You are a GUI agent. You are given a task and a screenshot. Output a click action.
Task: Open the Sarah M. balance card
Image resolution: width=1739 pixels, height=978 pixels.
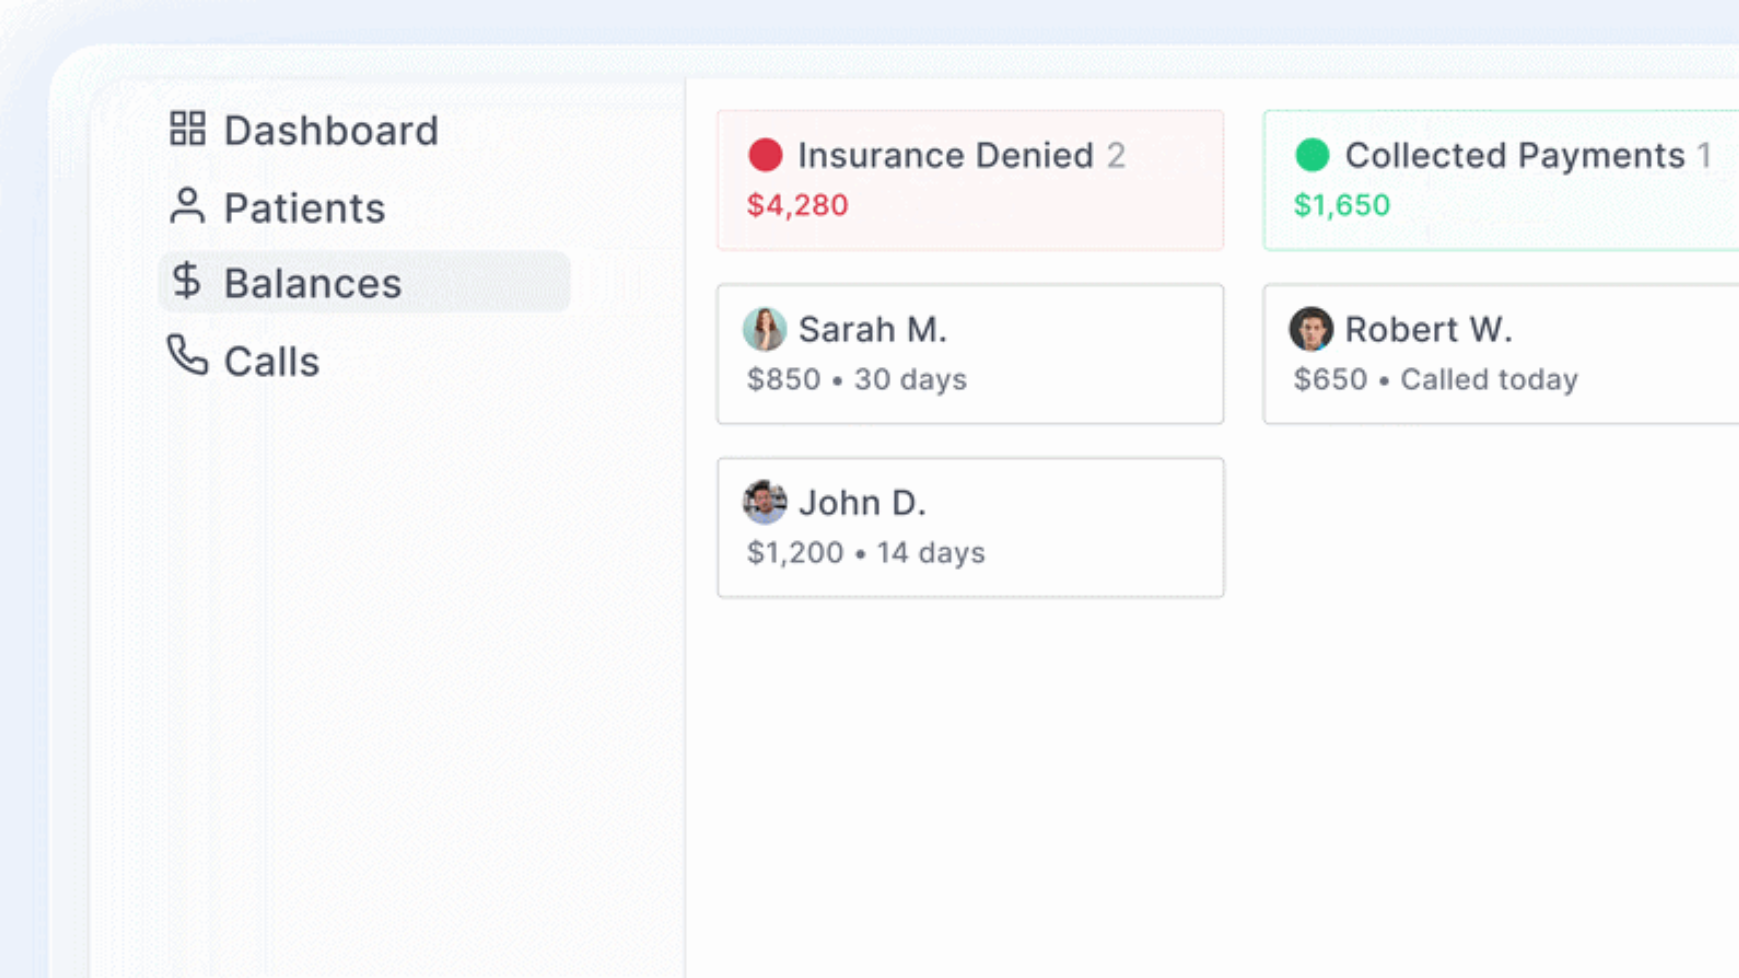(x=970, y=354)
